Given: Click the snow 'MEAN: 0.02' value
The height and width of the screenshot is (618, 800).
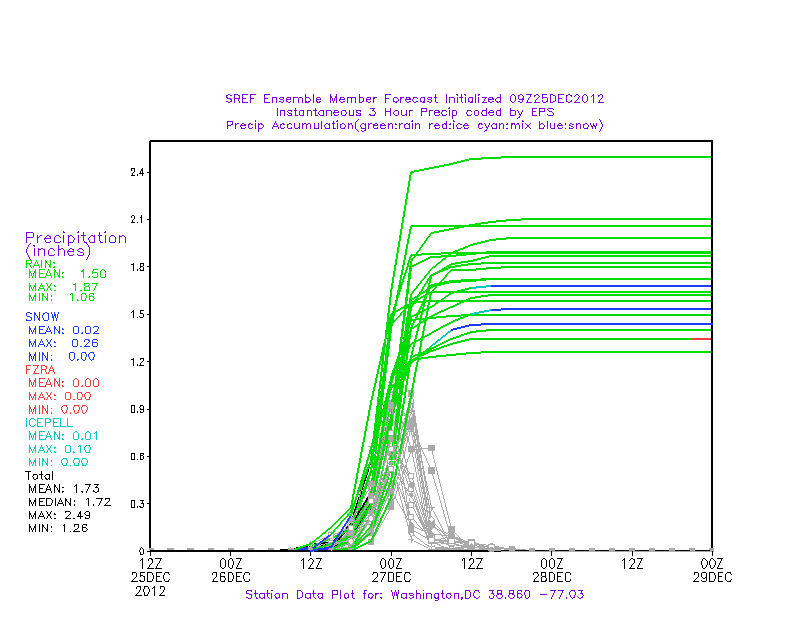Looking at the screenshot, I should click(64, 330).
